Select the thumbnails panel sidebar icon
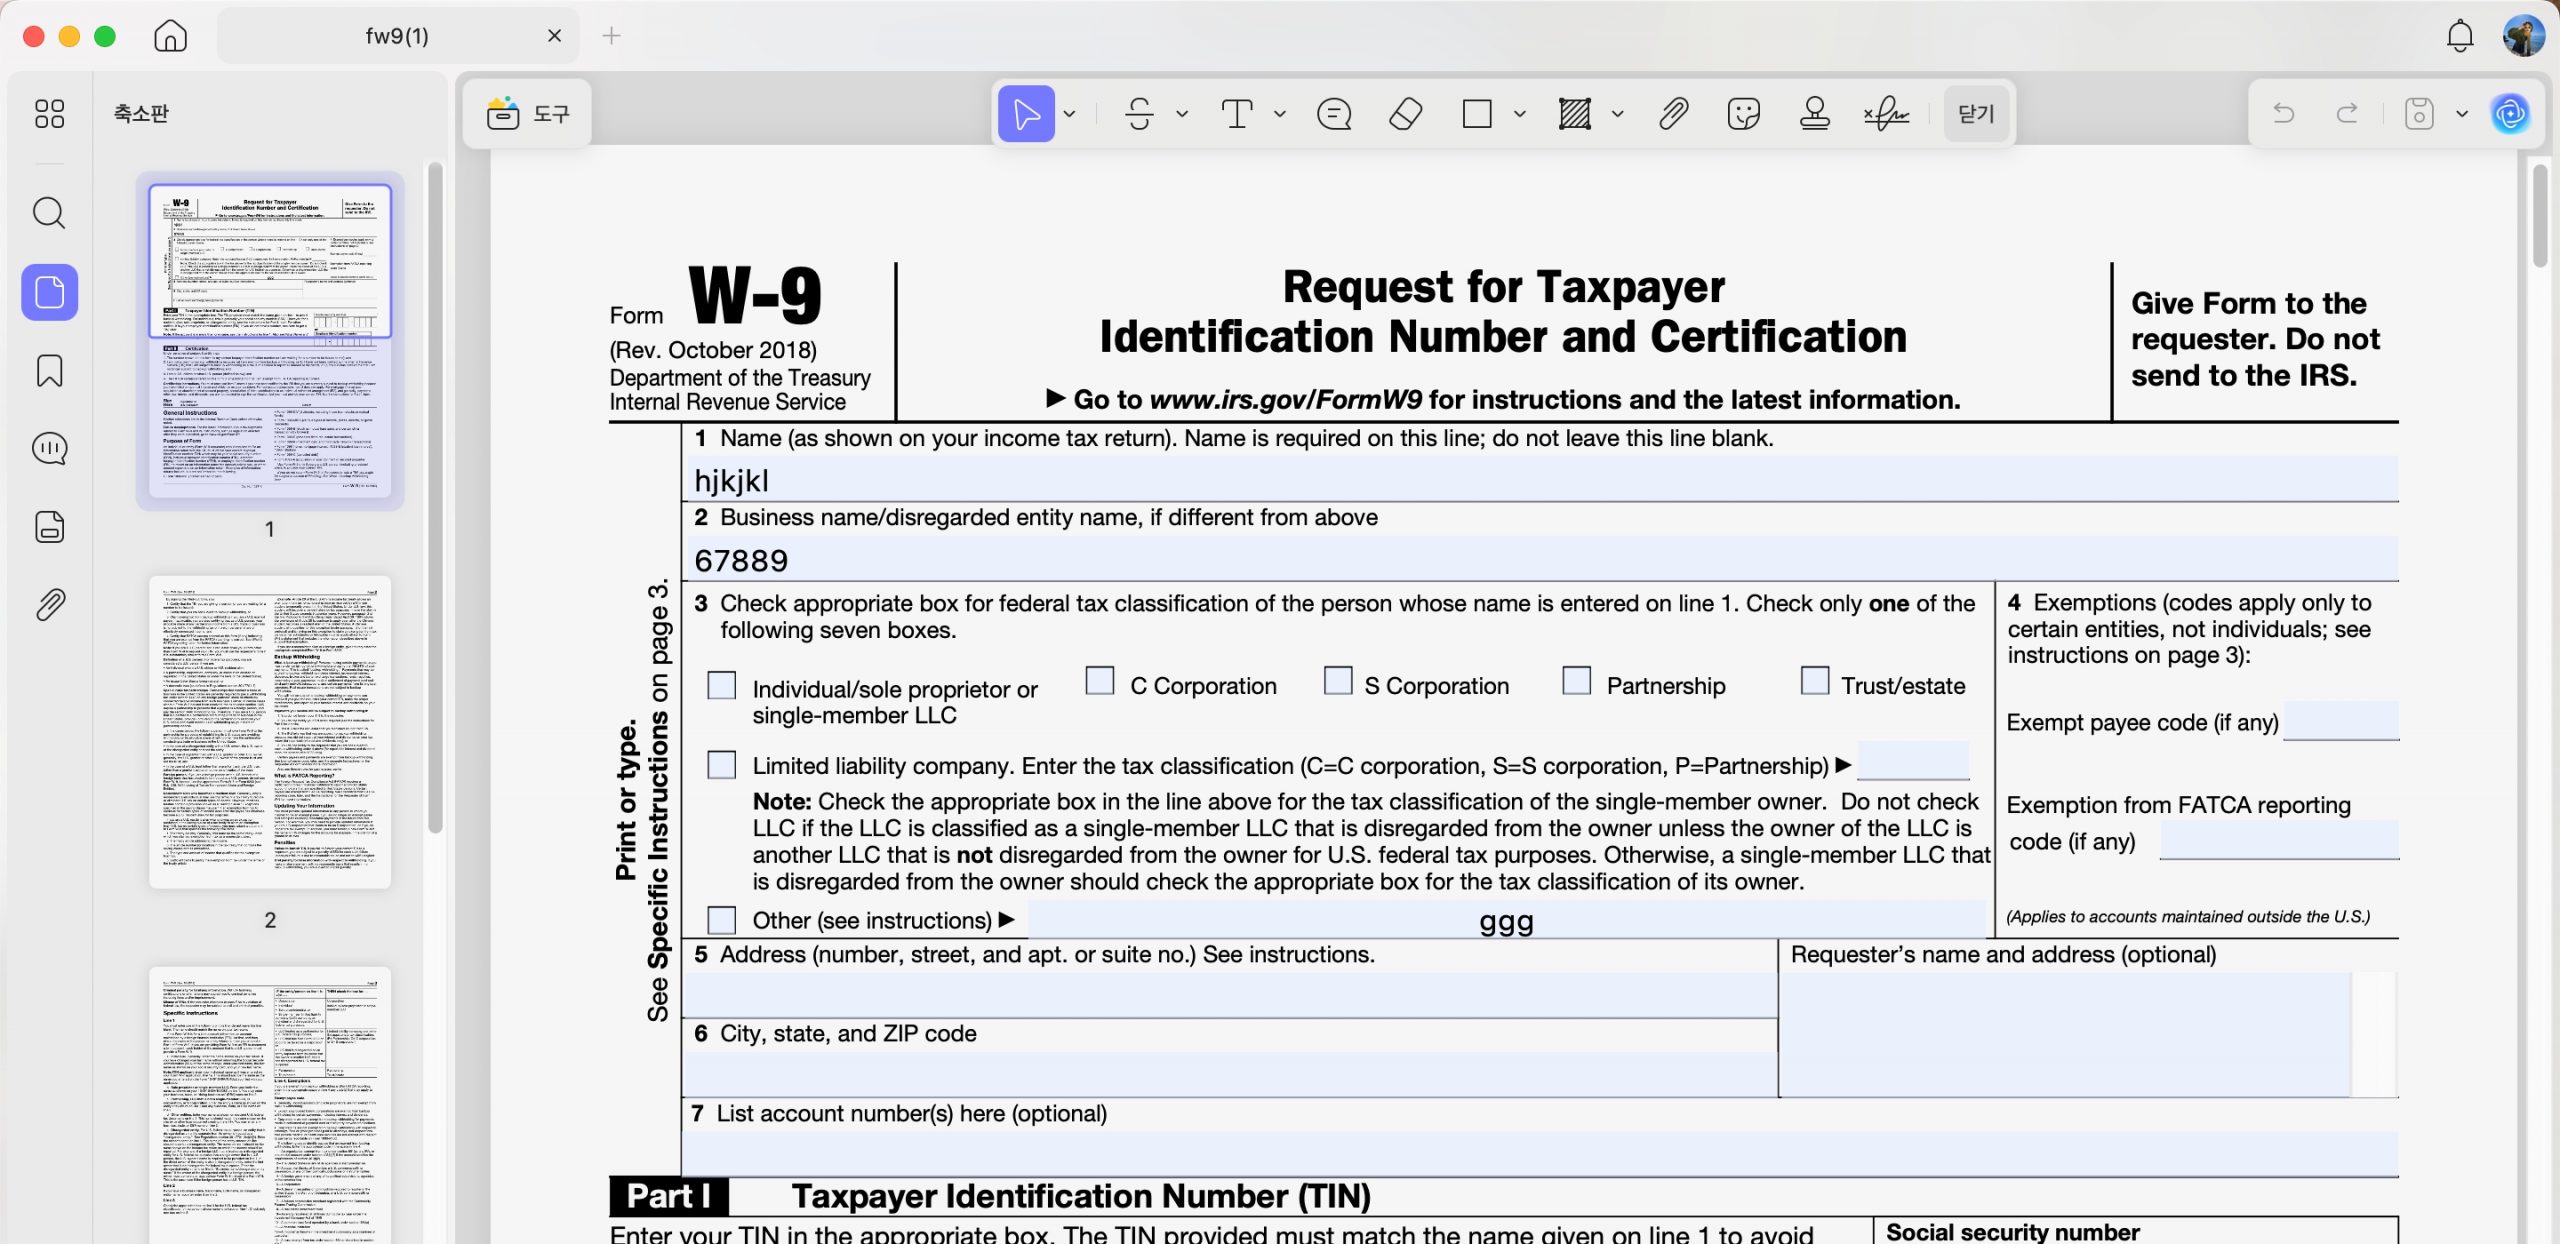The image size is (2560, 1244). click(x=49, y=292)
